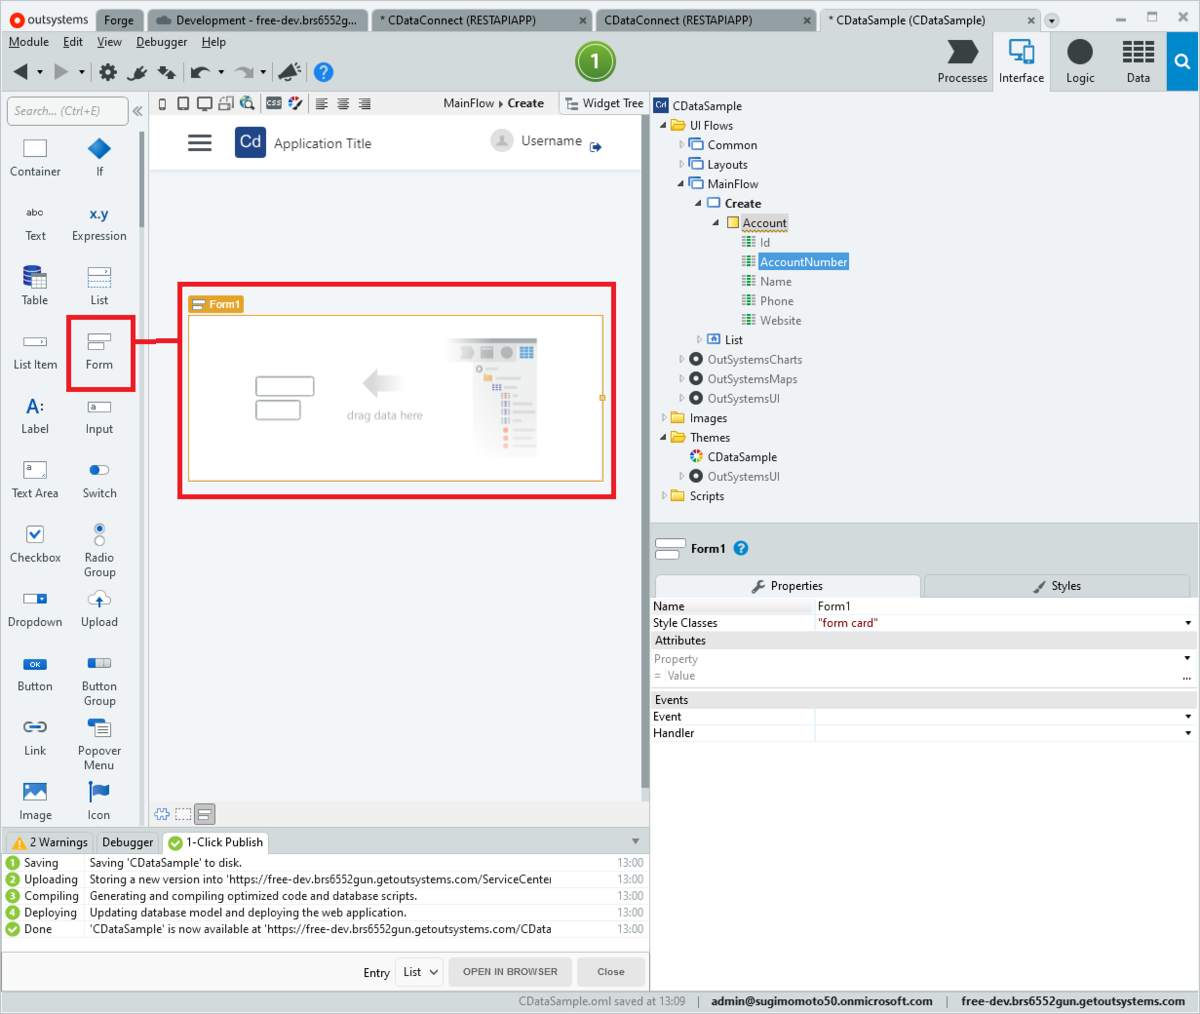Screen dimensions: 1200x1014
Task: Open the Help menu
Action: [x=213, y=42]
